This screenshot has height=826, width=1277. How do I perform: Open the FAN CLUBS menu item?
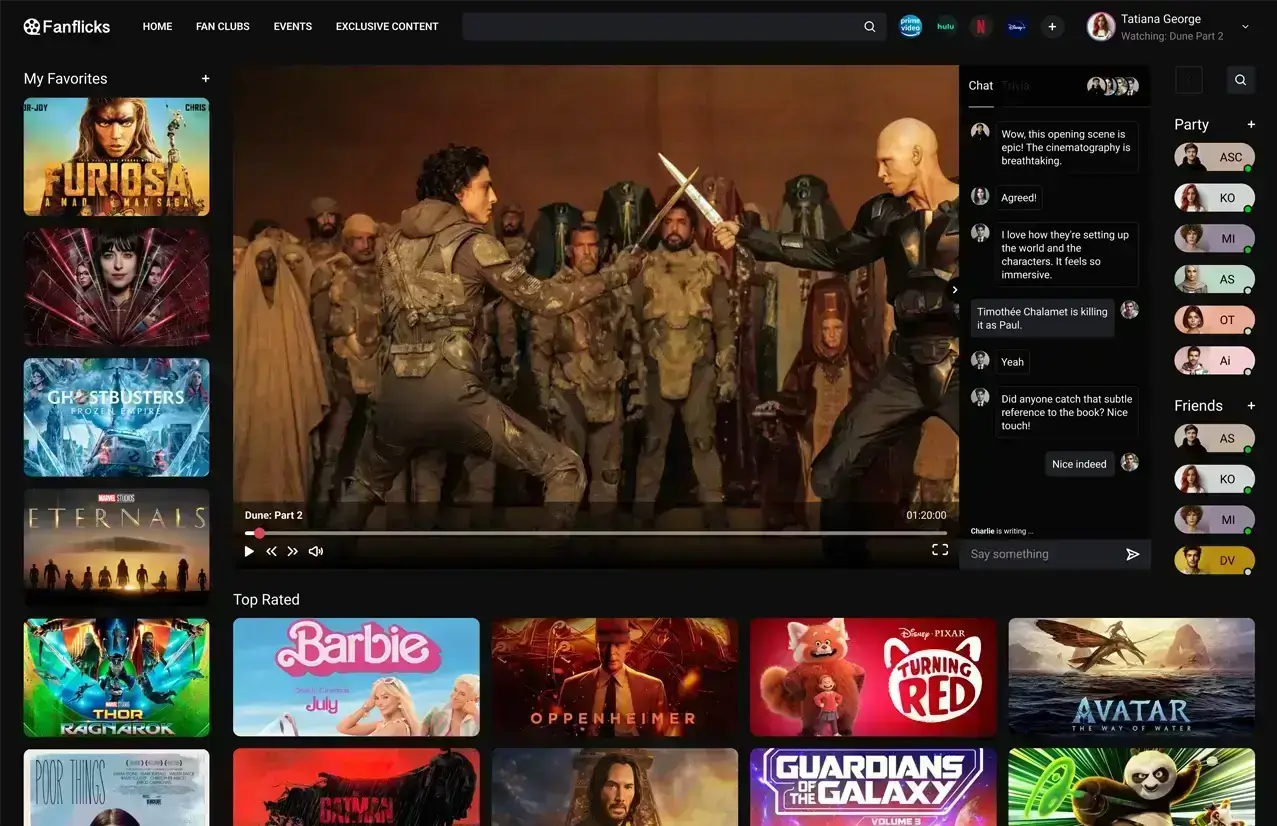222,26
